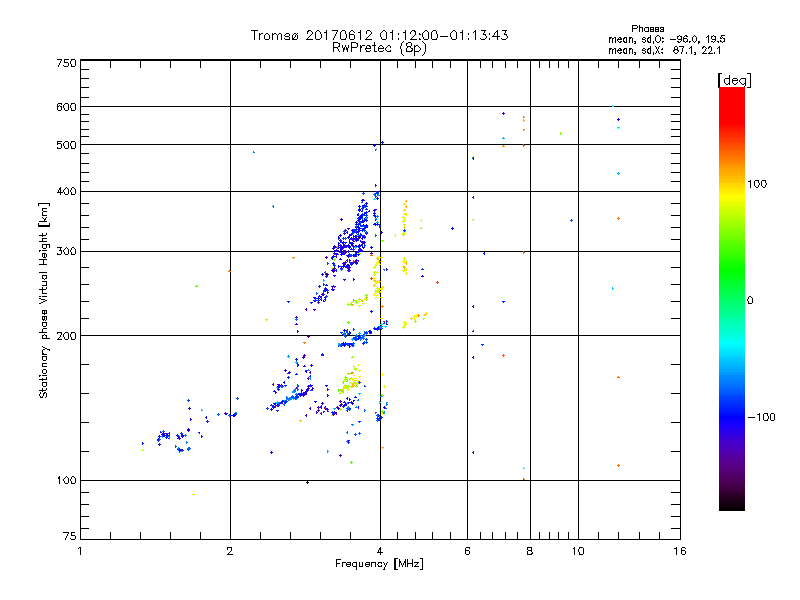Screen dimensions: 800x600
Task: Click the colorbar tick label '0'
Action: point(749,301)
